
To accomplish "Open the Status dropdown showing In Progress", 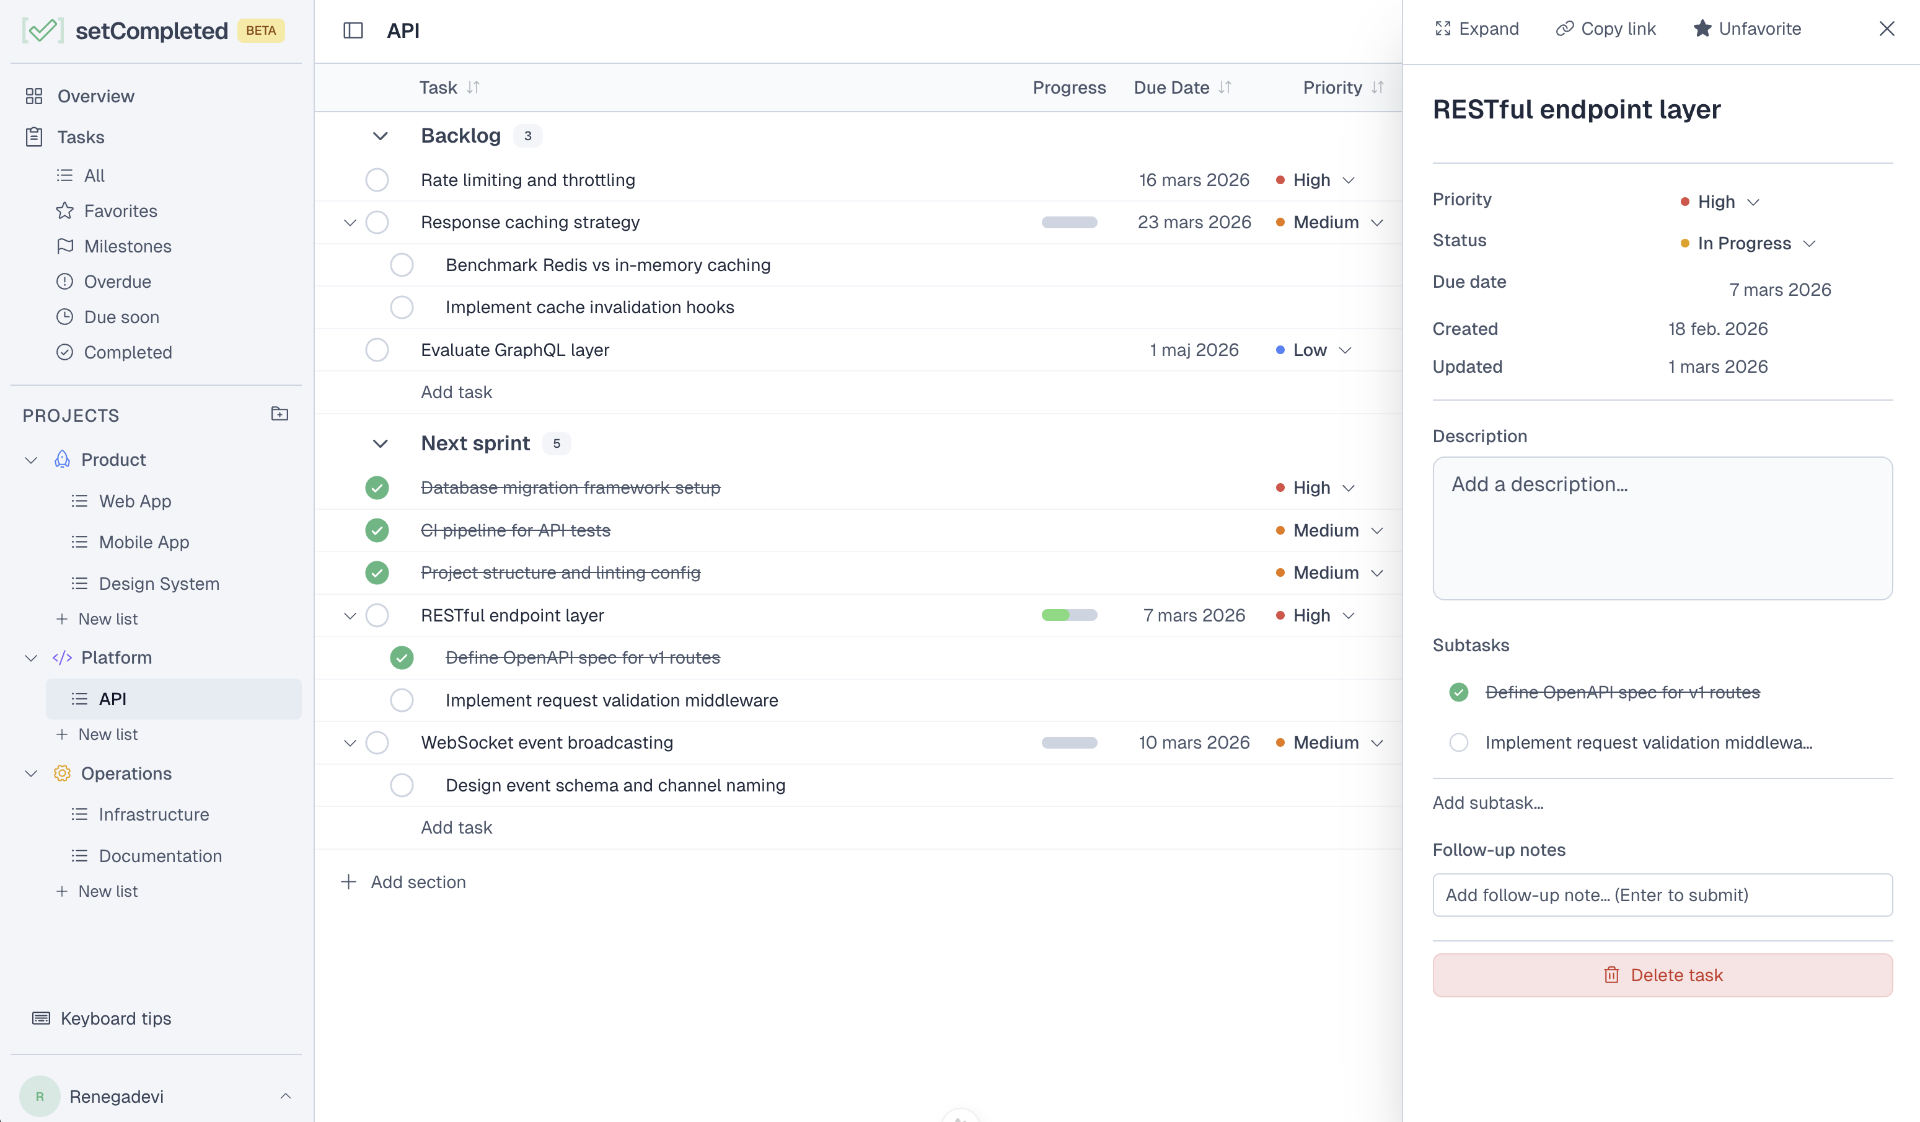I will [1747, 243].
